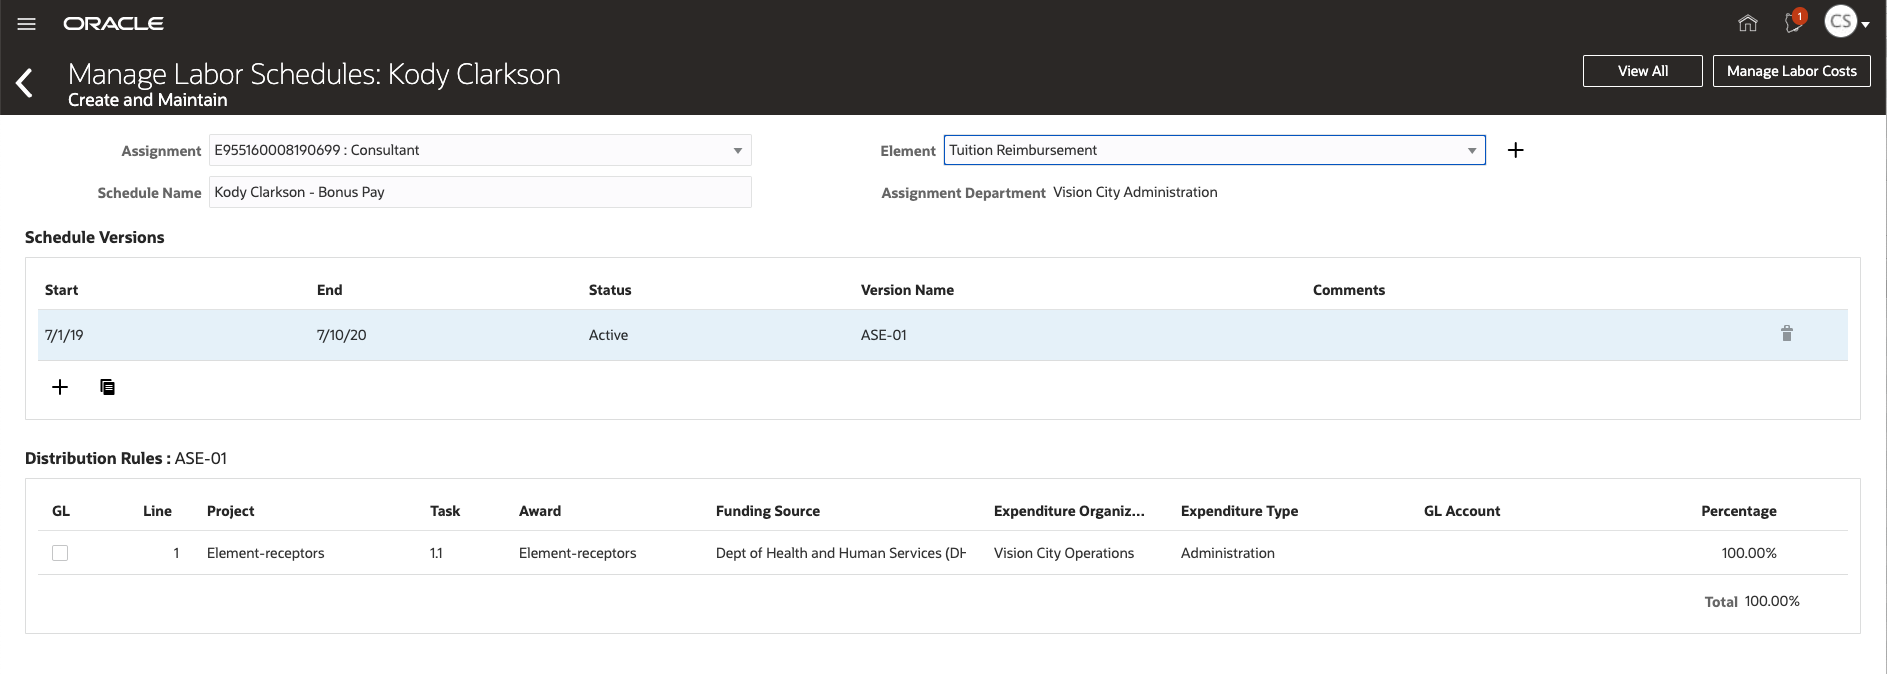Add a new element with plus icon

1515,150
